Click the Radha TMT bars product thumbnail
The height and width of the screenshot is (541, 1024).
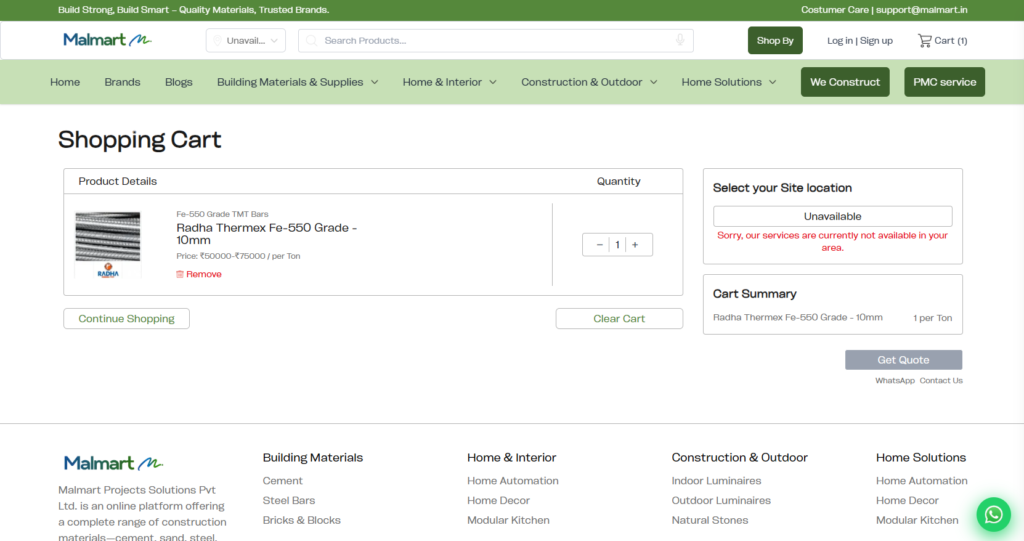click(x=108, y=244)
